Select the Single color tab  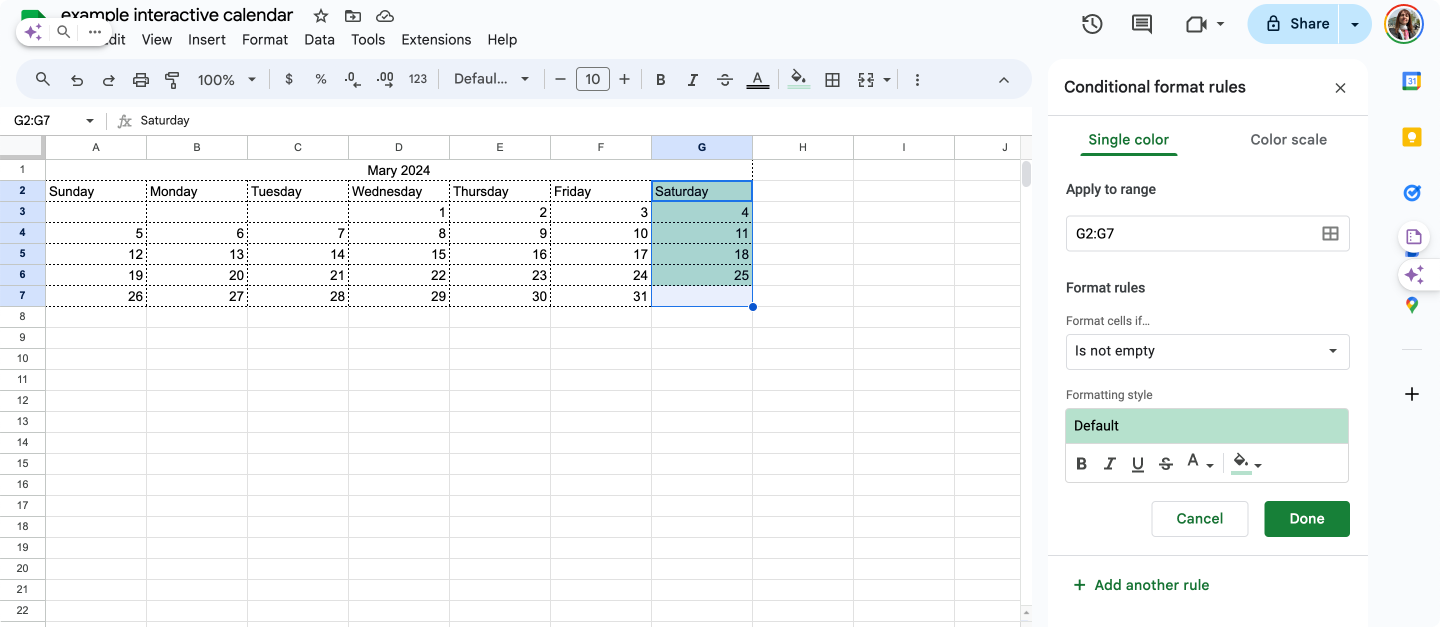(1128, 139)
